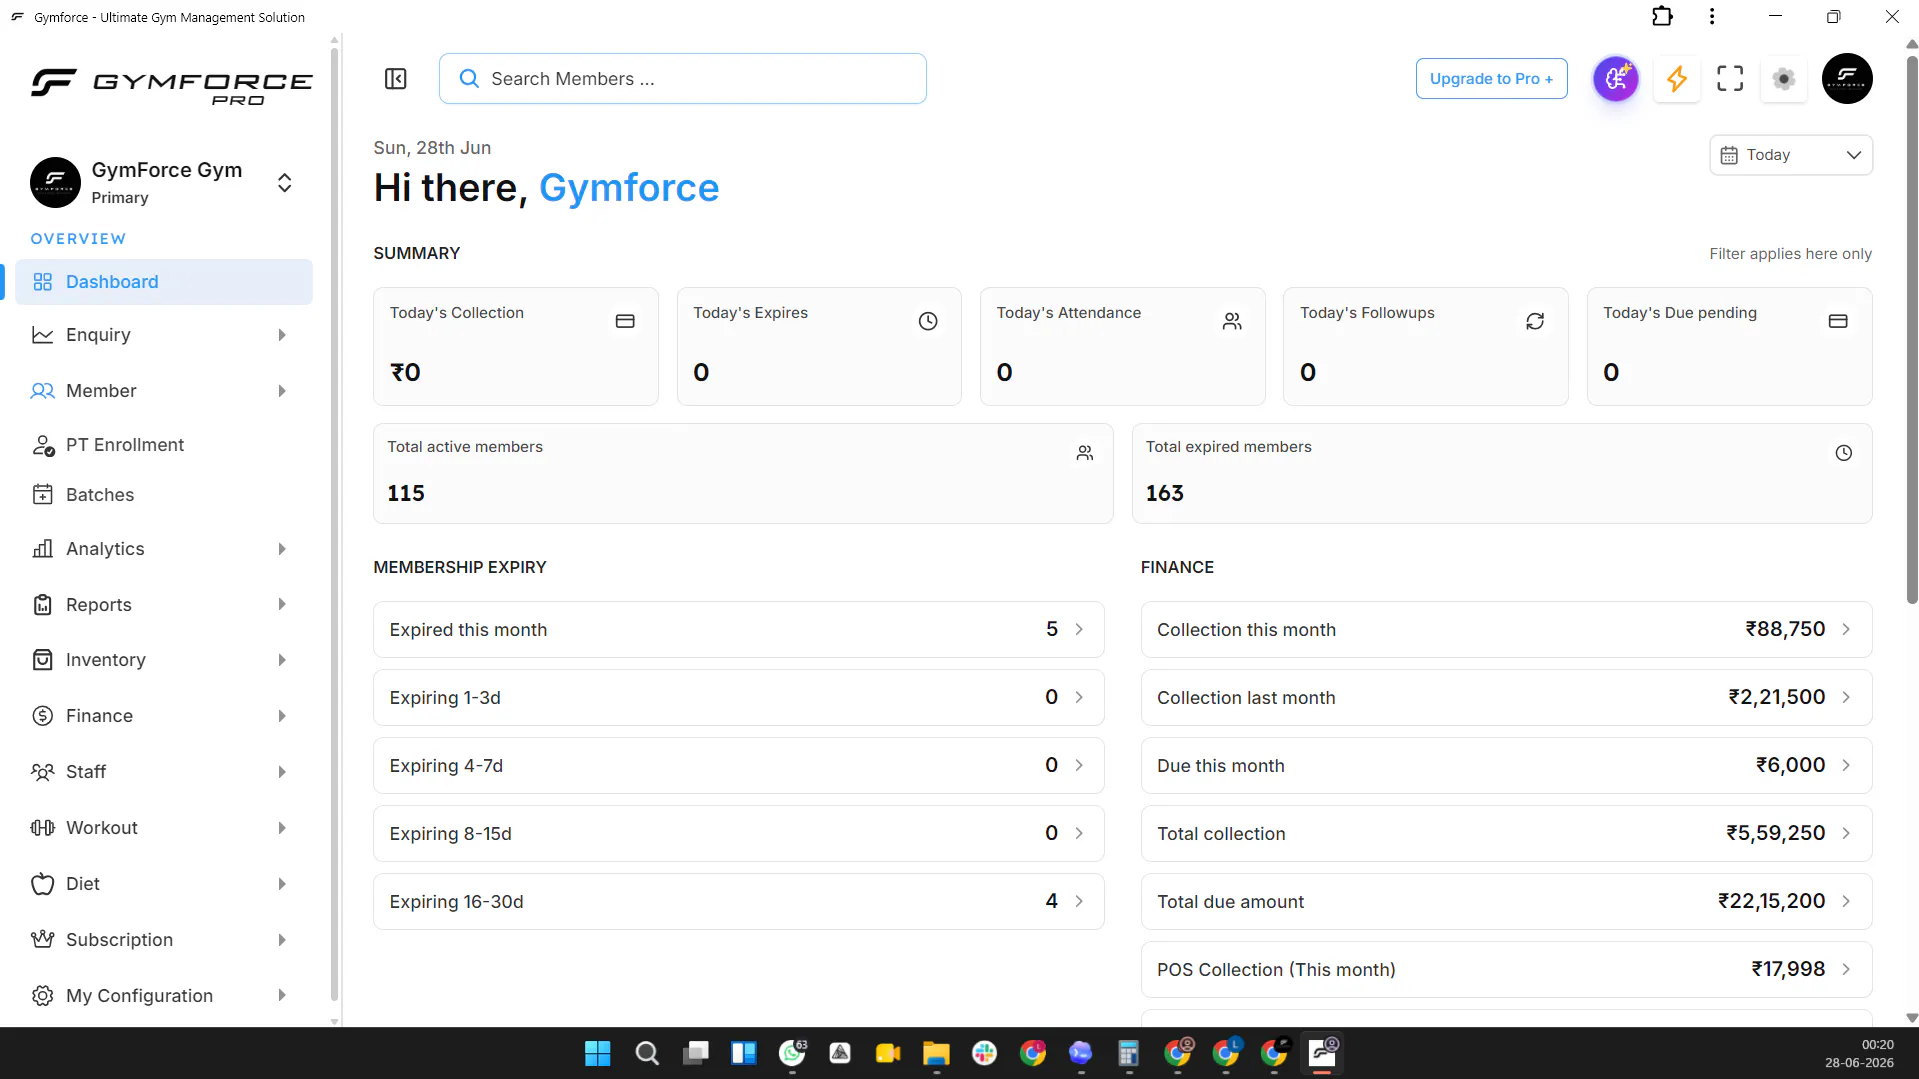The image size is (1919, 1079).
Task: Open the PT Enrollment menu item
Action: (x=164, y=445)
